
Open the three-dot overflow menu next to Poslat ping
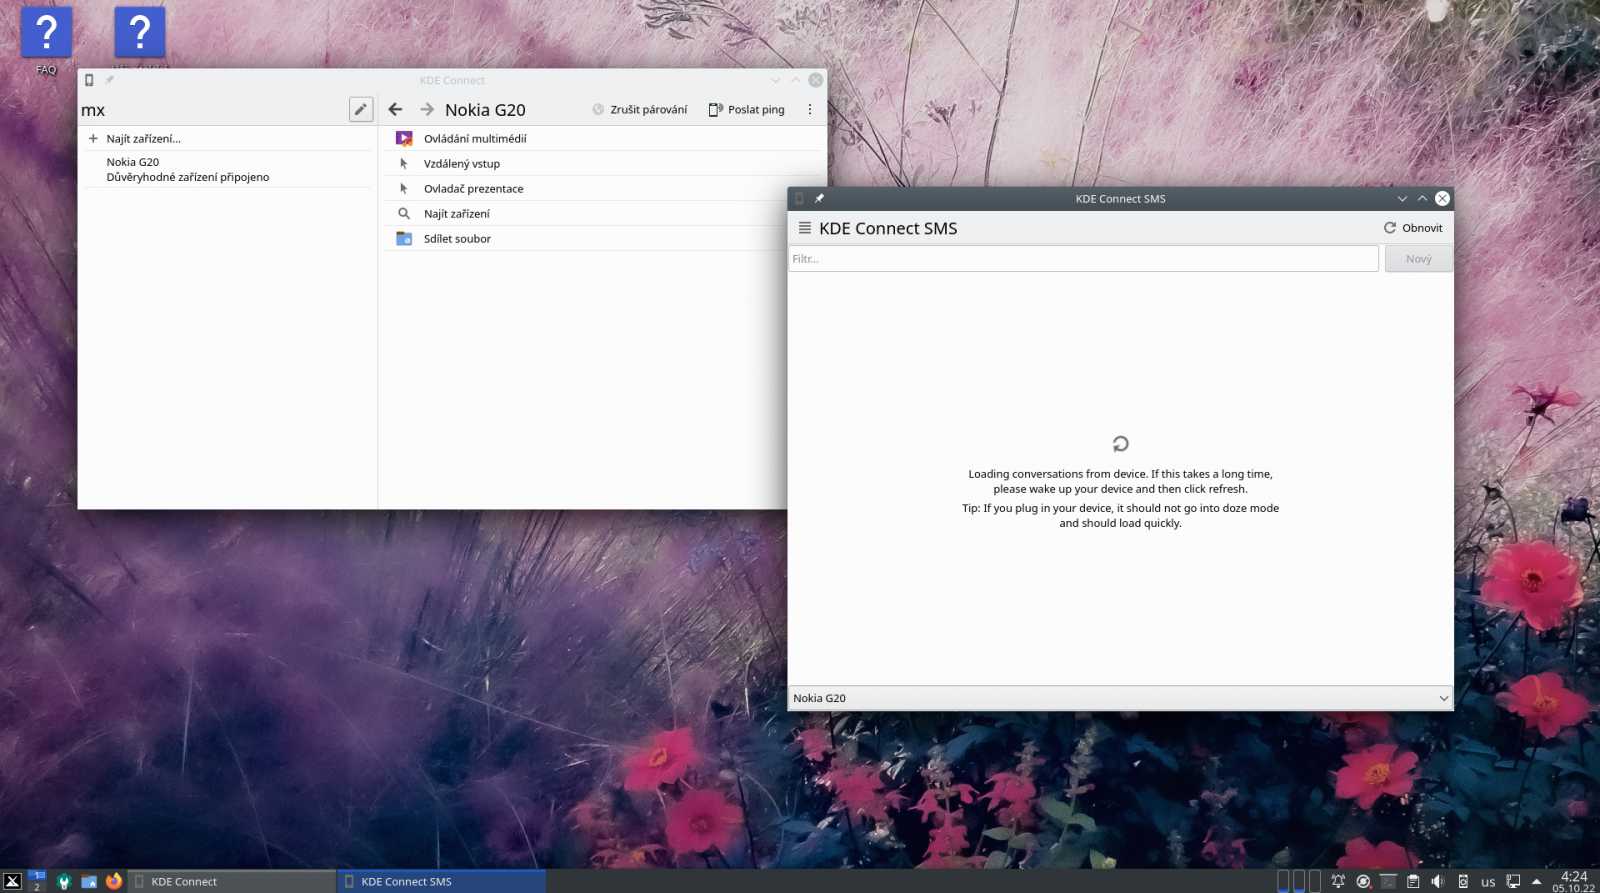tap(810, 109)
